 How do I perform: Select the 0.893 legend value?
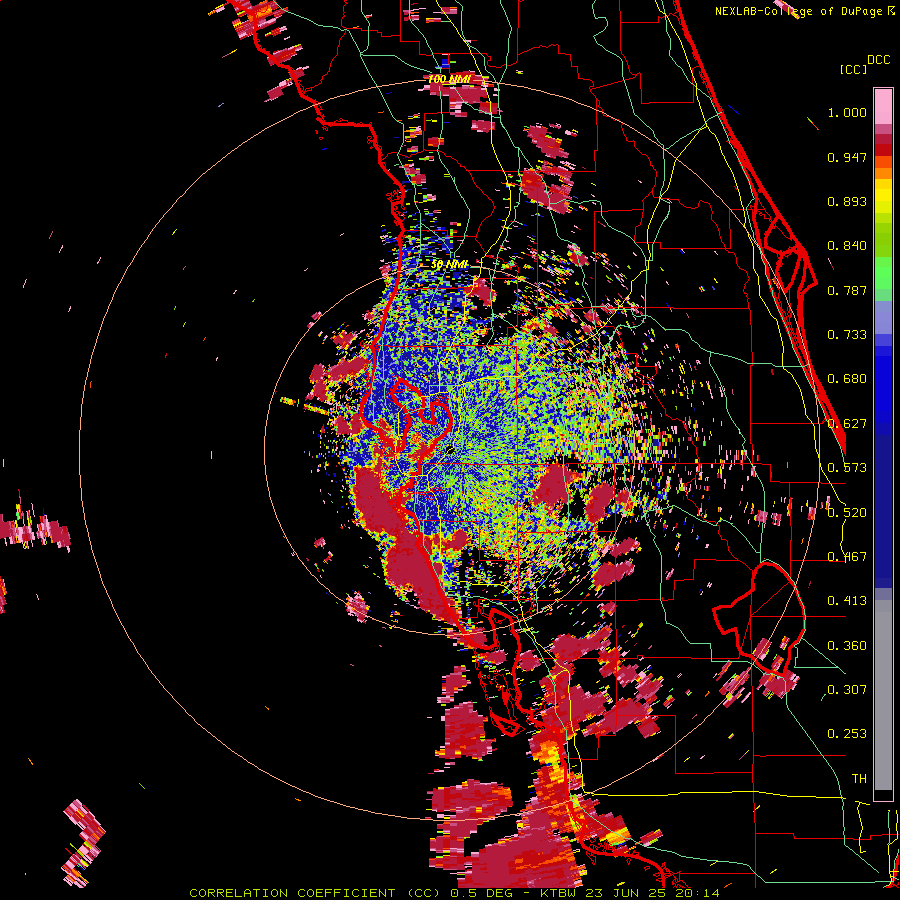[x=847, y=201]
